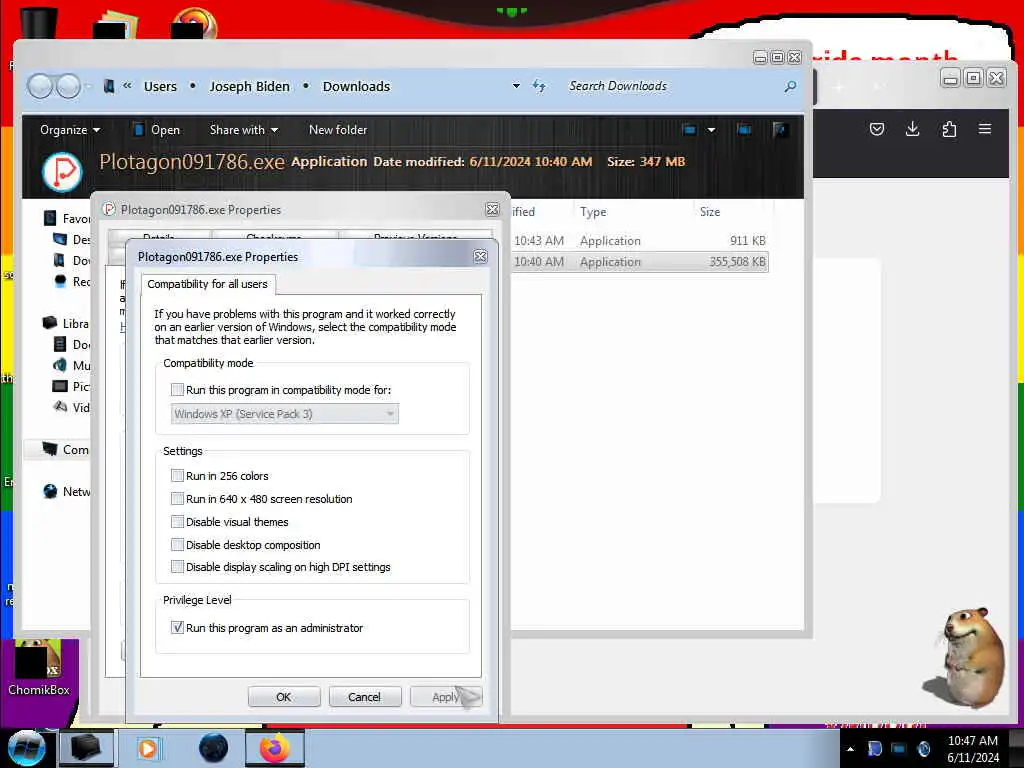Open the media player taskbar icon

[148, 748]
